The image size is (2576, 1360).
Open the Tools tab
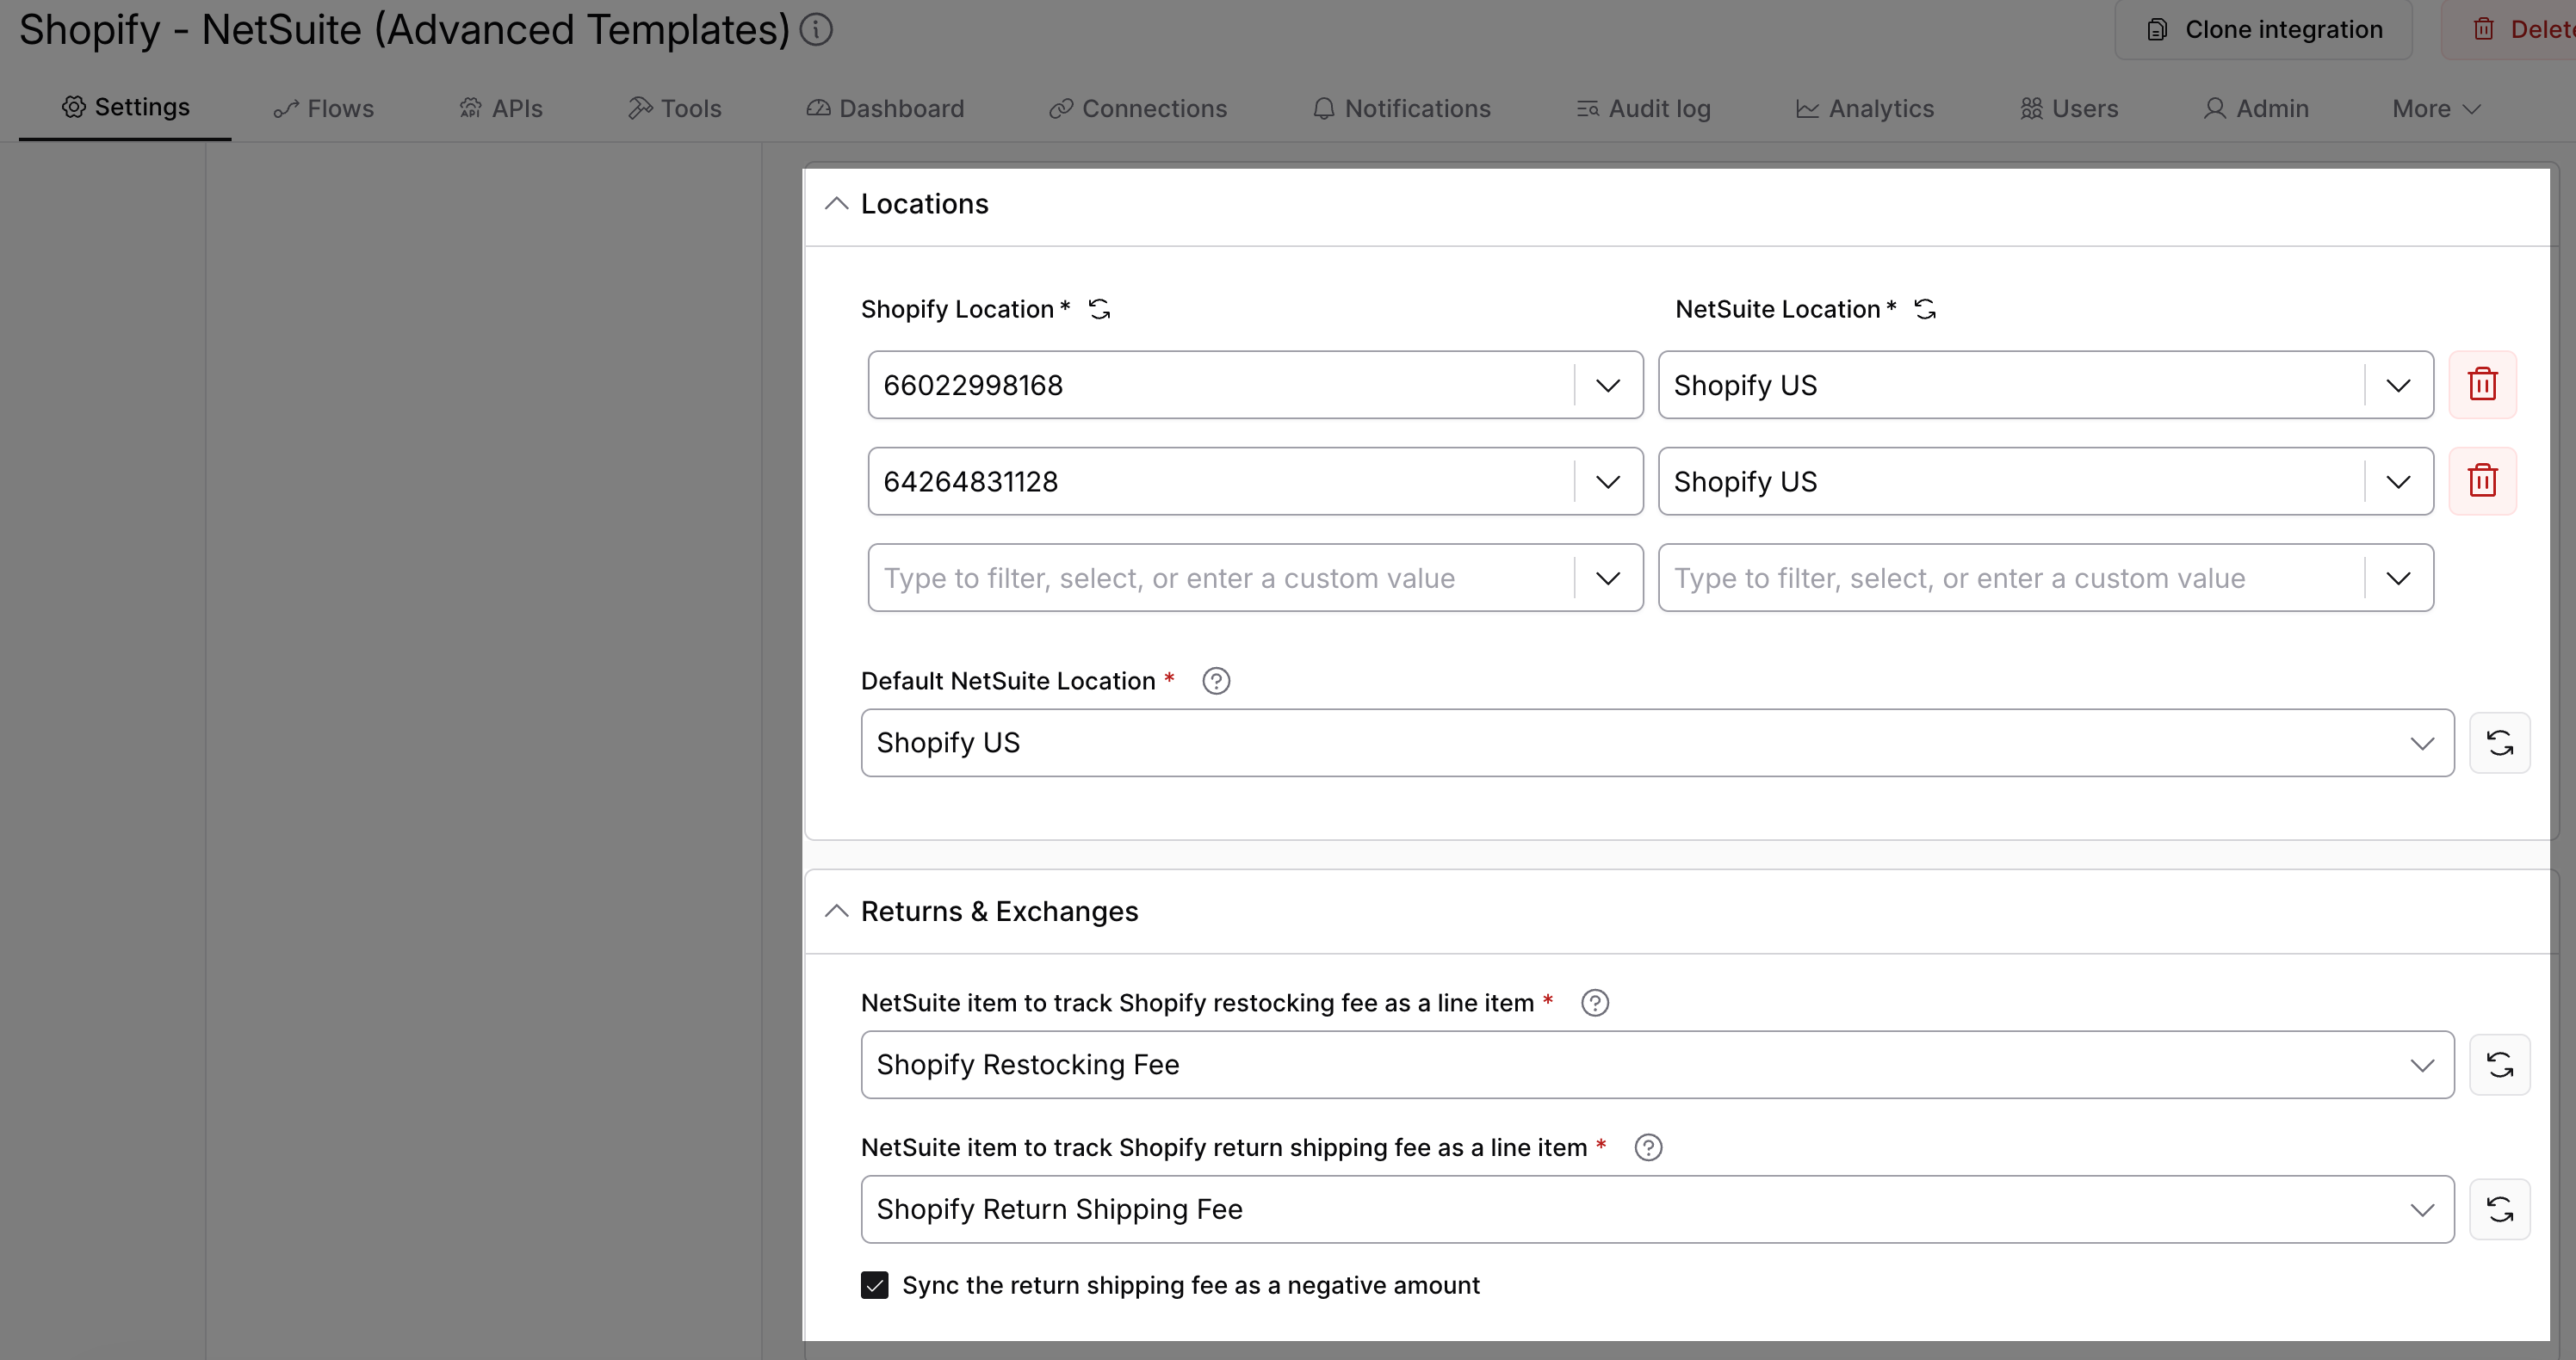click(675, 109)
